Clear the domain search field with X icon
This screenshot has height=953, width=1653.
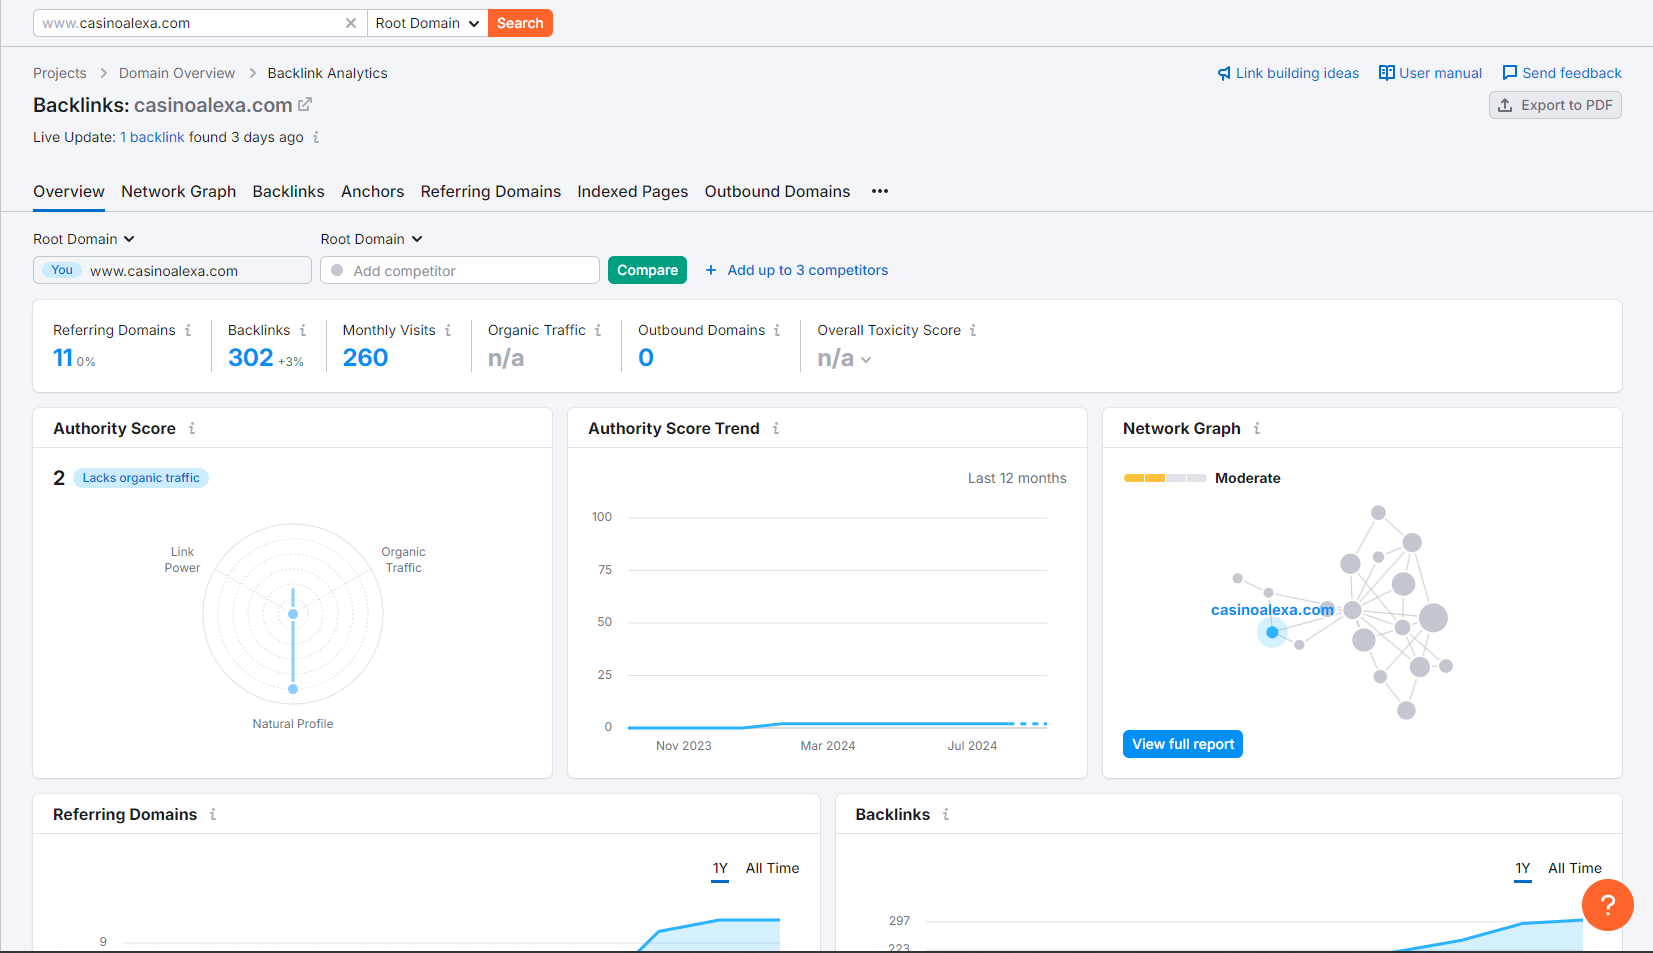pos(351,23)
